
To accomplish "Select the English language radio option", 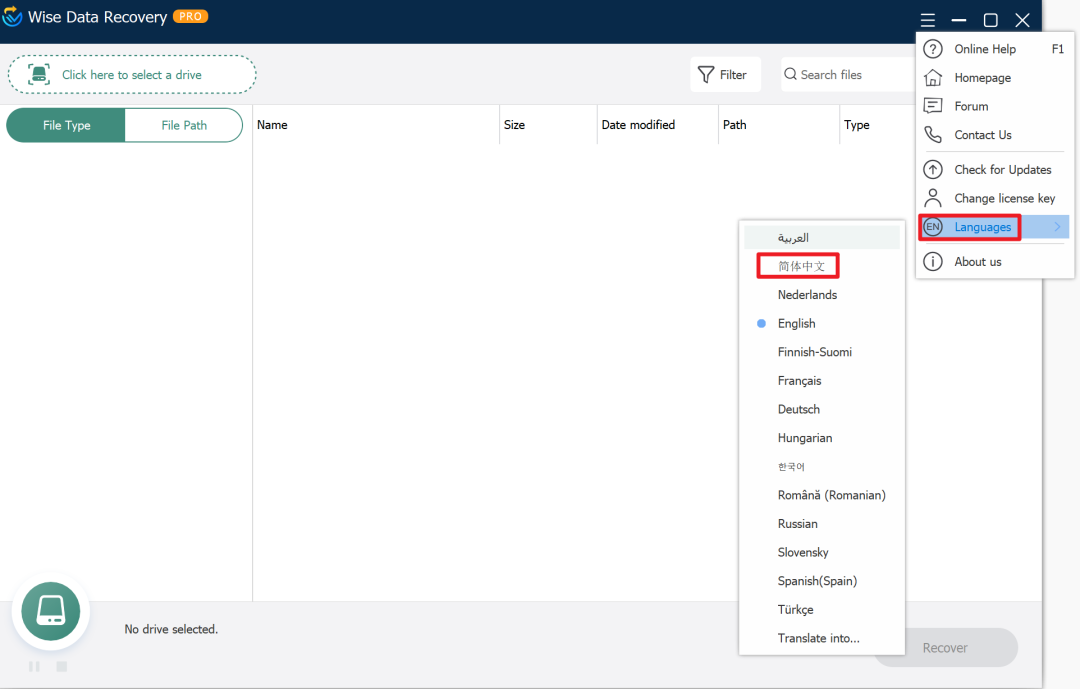I will [x=761, y=323].
